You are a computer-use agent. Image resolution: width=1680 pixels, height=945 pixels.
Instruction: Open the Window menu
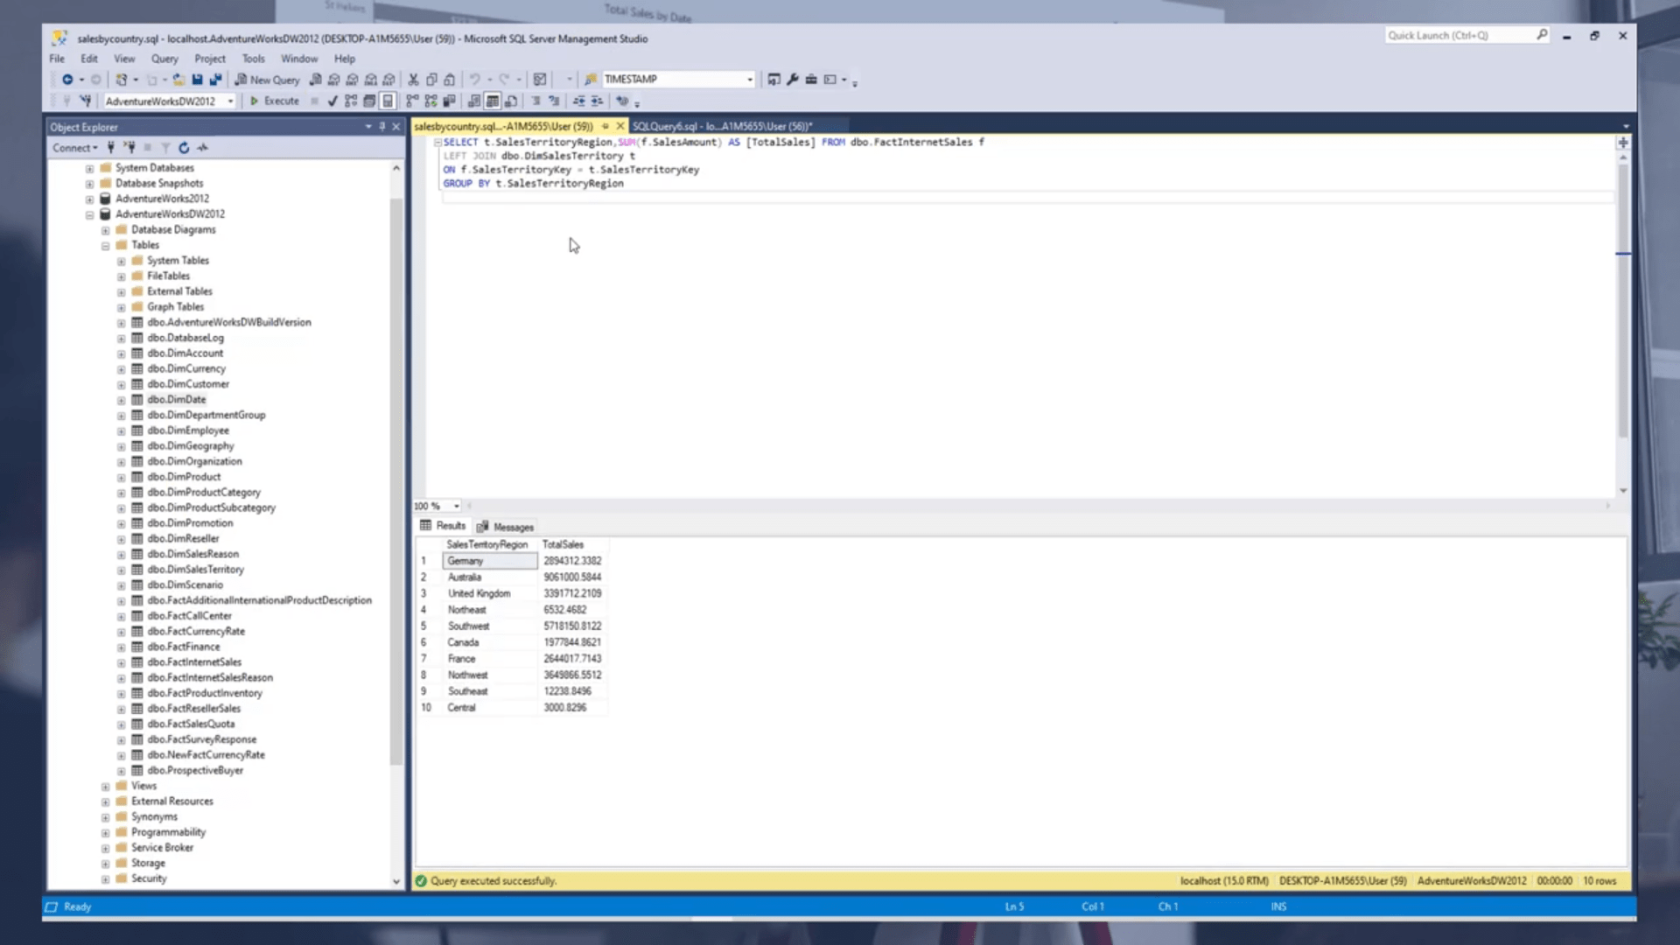(x=299, y=59)
